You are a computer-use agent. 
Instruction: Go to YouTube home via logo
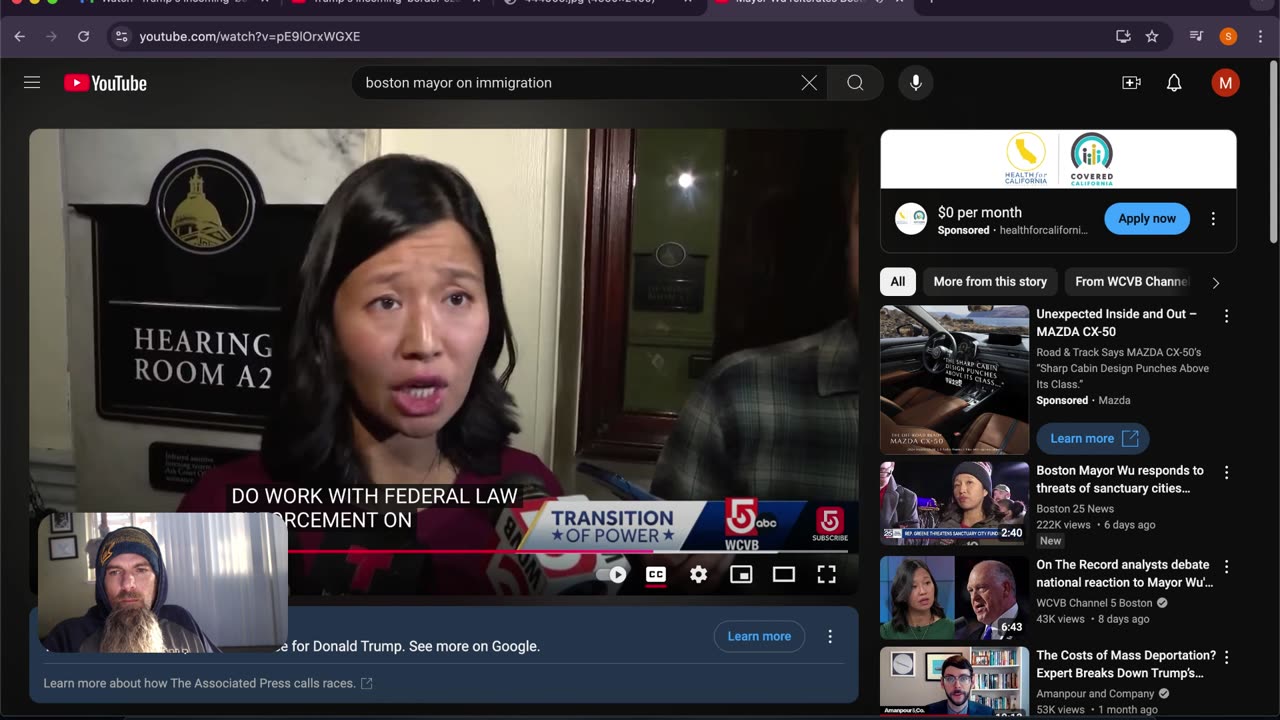coord(105,83)
